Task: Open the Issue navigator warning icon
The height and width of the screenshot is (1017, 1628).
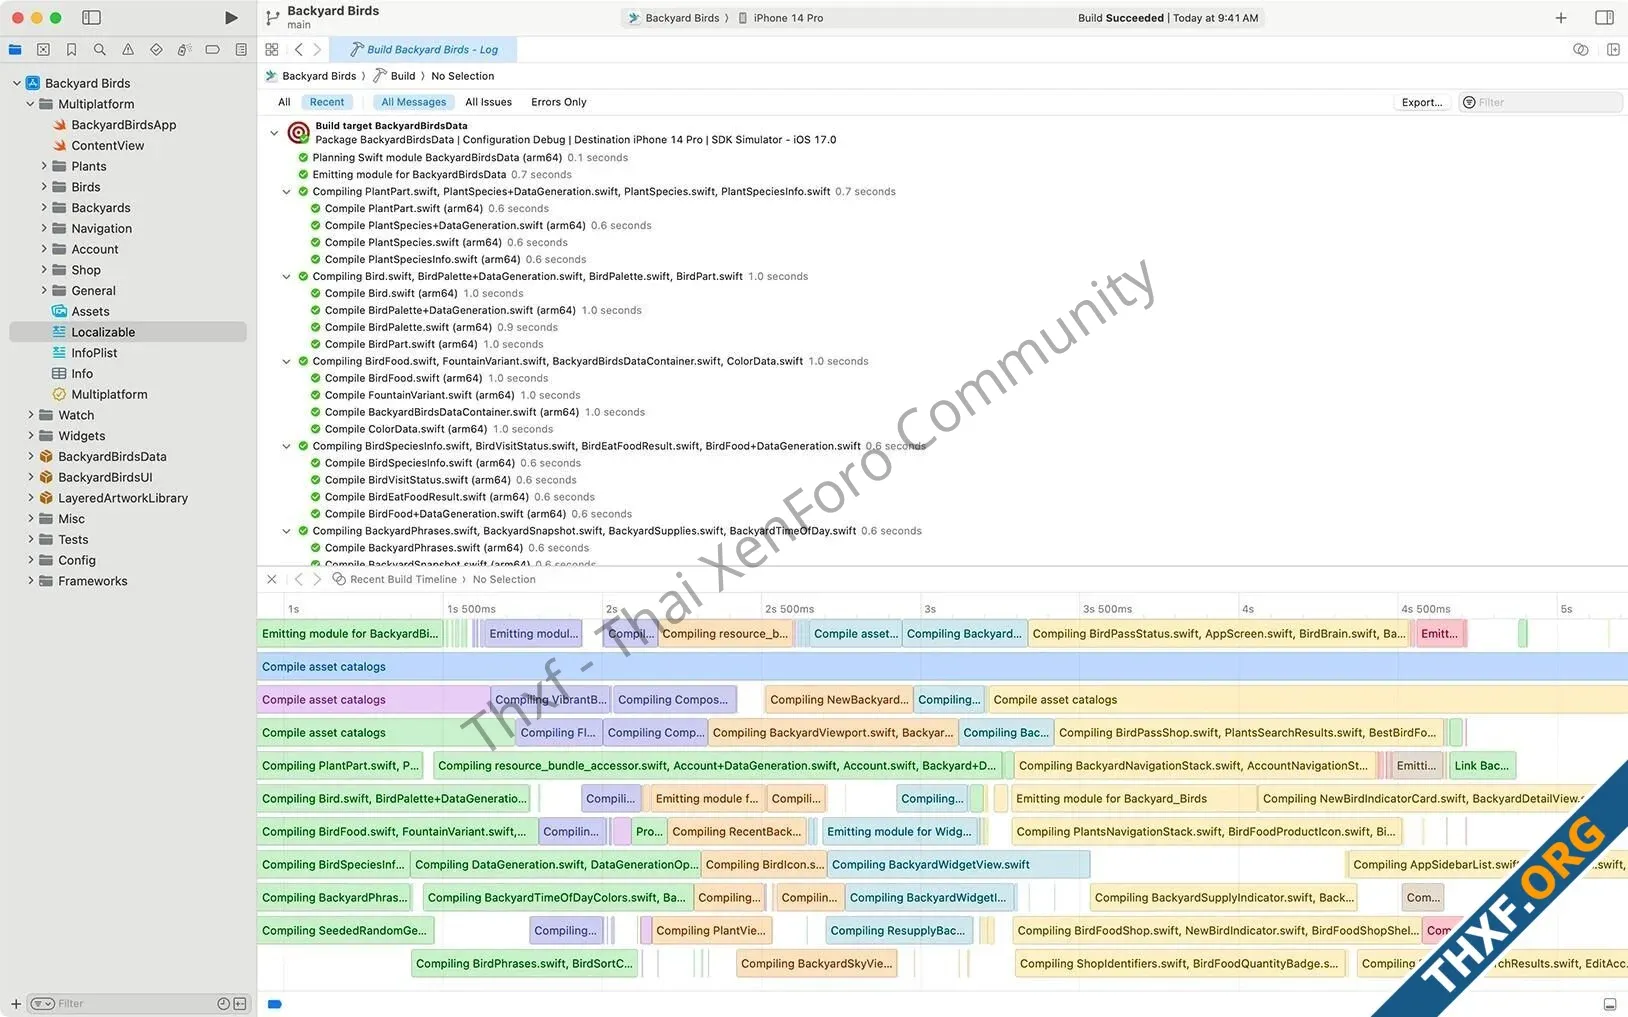Action: point(128,49)
